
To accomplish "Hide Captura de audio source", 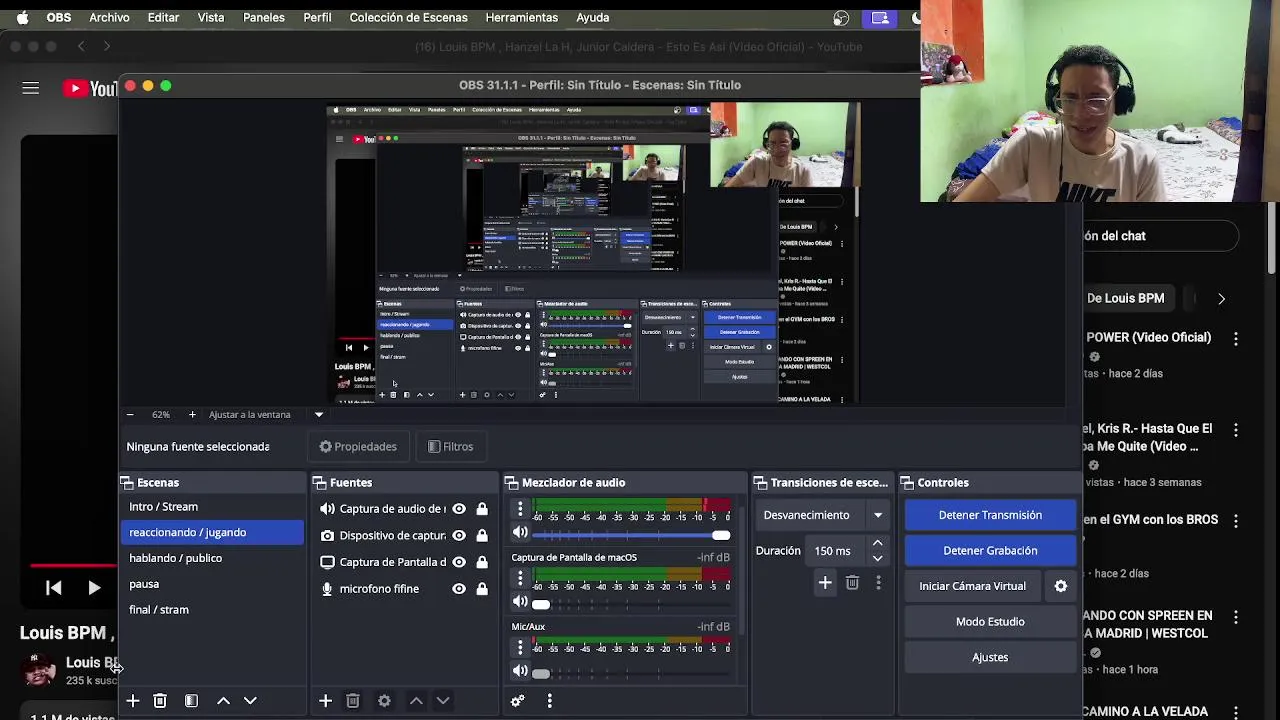I will [459, 509].
